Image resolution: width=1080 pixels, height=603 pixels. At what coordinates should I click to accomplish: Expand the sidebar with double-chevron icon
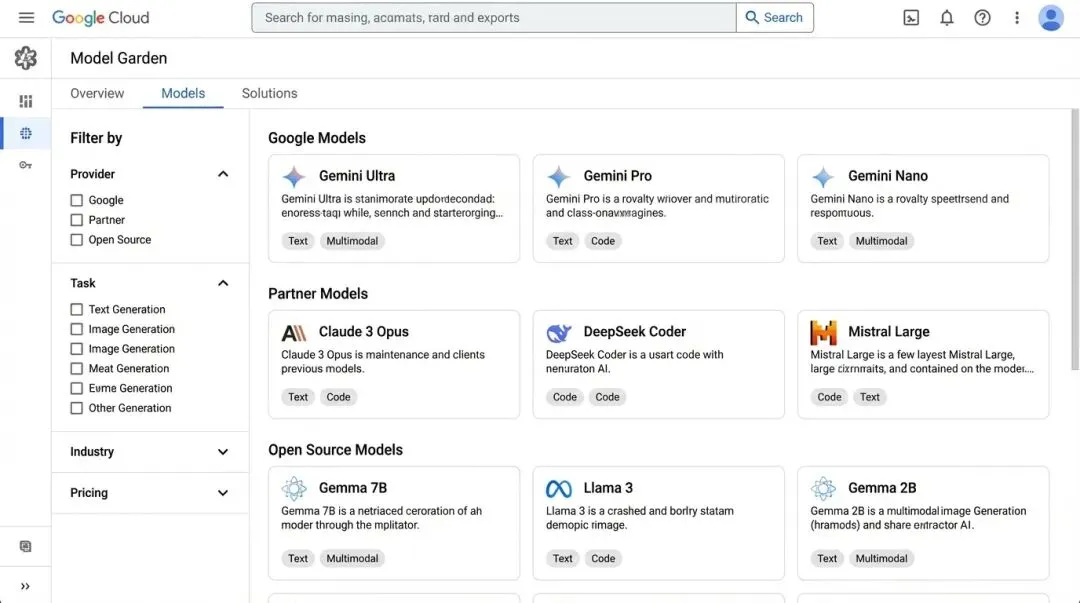click(x=26, y=586)
